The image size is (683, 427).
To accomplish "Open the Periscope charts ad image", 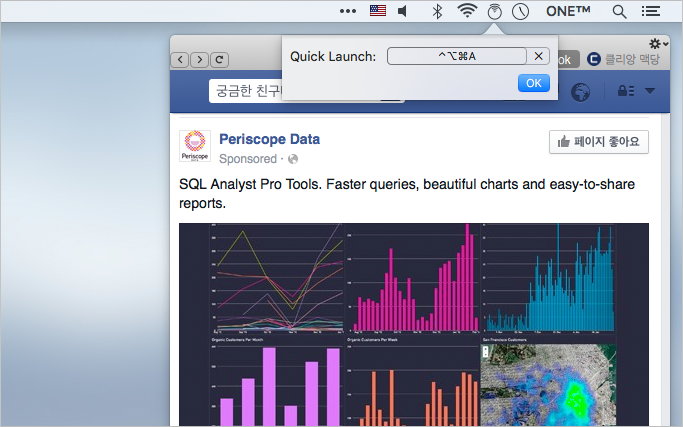I will tap(414, 325).
